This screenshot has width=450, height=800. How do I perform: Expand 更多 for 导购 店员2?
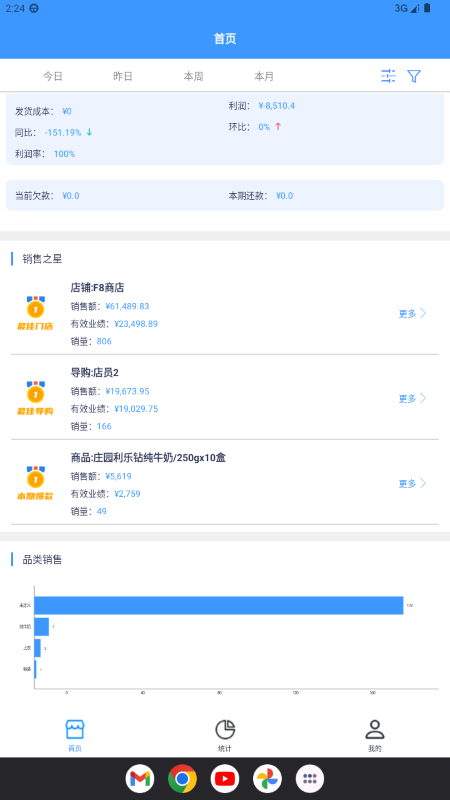click(x=412, y=398)
